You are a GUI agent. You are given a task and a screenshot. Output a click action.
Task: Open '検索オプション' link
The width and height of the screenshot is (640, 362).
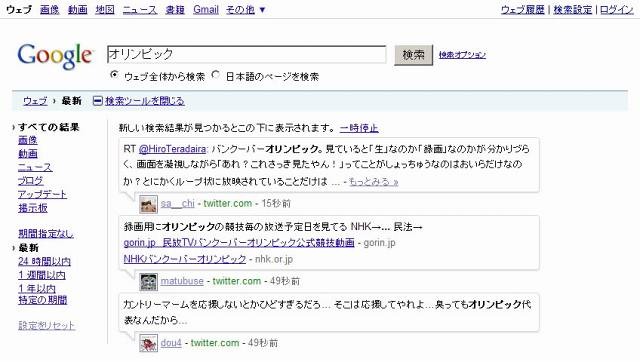[462, 55]
